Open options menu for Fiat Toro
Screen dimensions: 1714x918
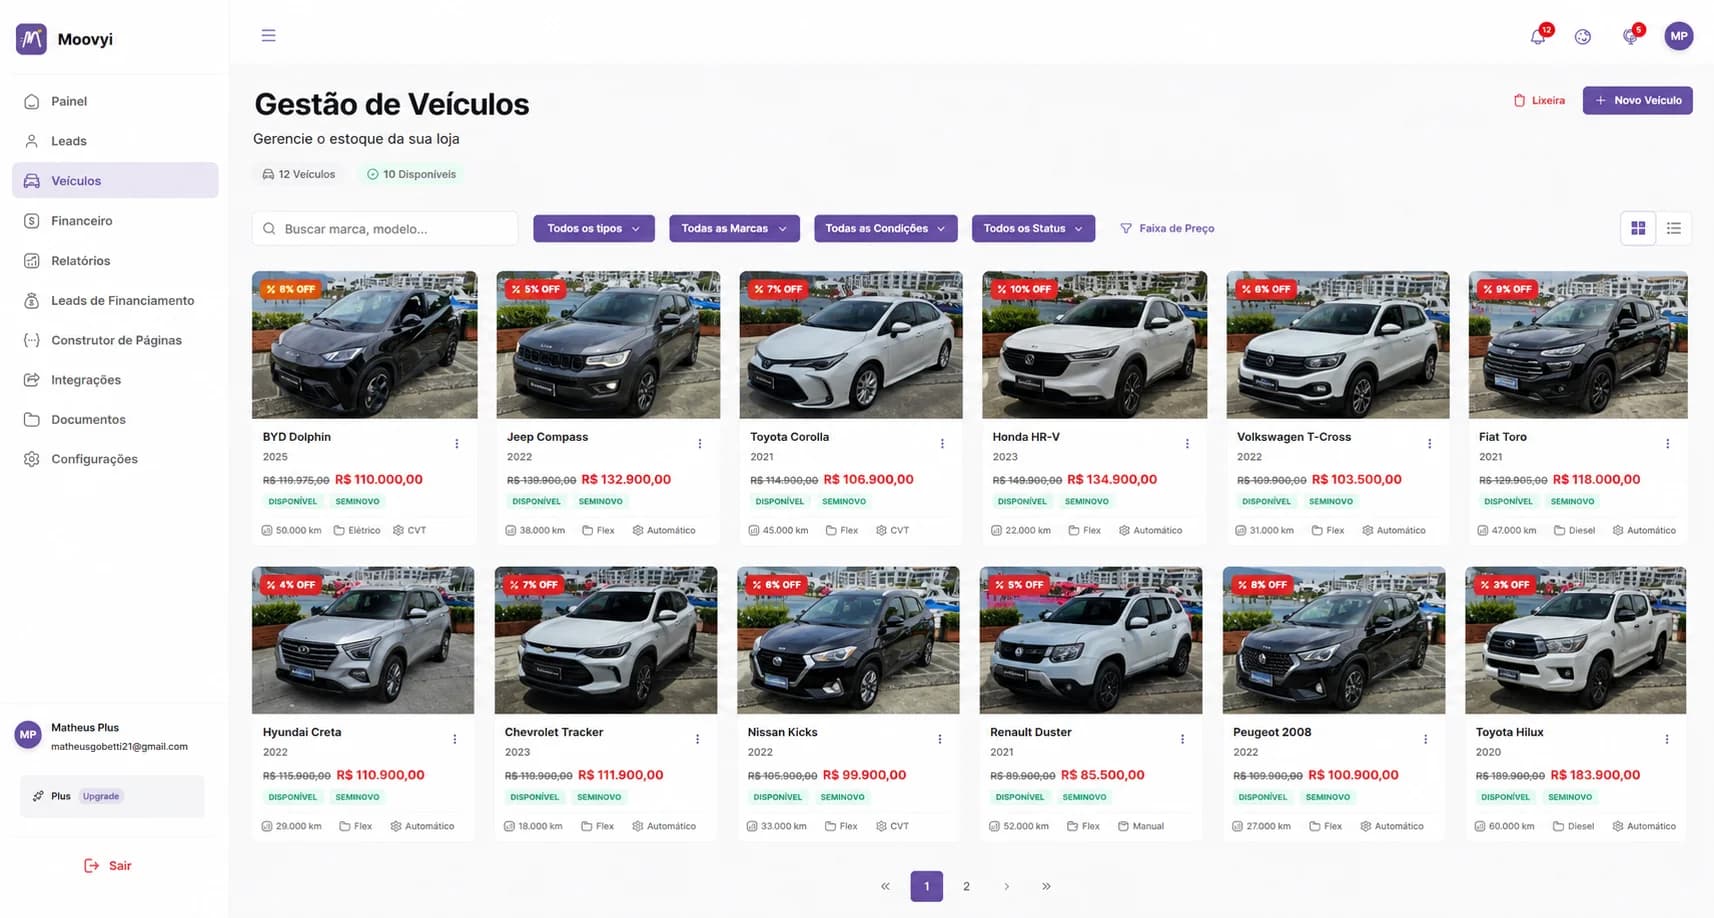click(x=1667, y=444)
